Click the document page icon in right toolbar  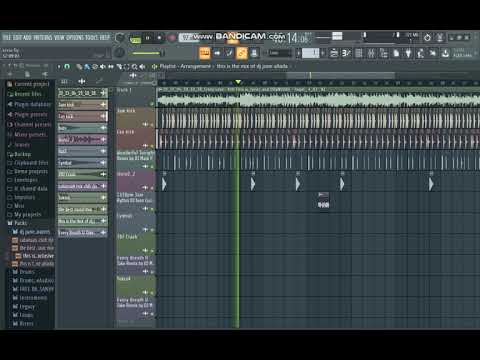pos(396,53)
